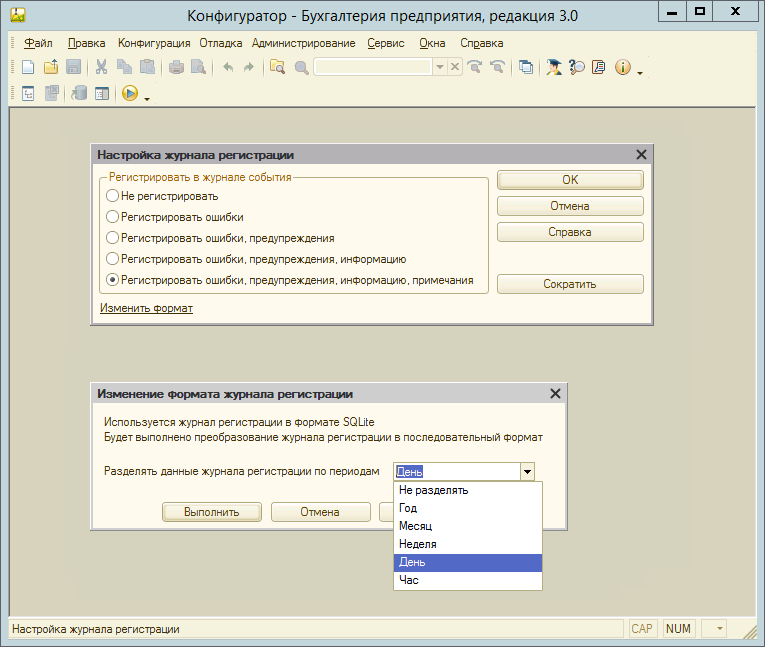The height and width of the screenshot is (647, 765).
Task: Open the Syntax Assistant graduate icon
Action: [x=554, y=67]
